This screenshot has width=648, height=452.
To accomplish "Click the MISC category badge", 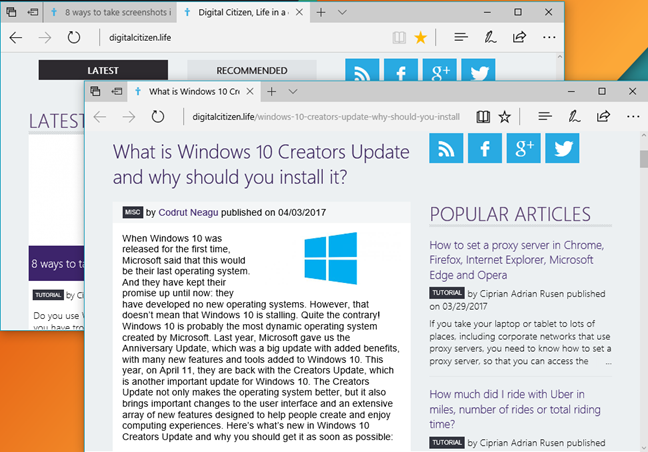I will click(133, 212).
